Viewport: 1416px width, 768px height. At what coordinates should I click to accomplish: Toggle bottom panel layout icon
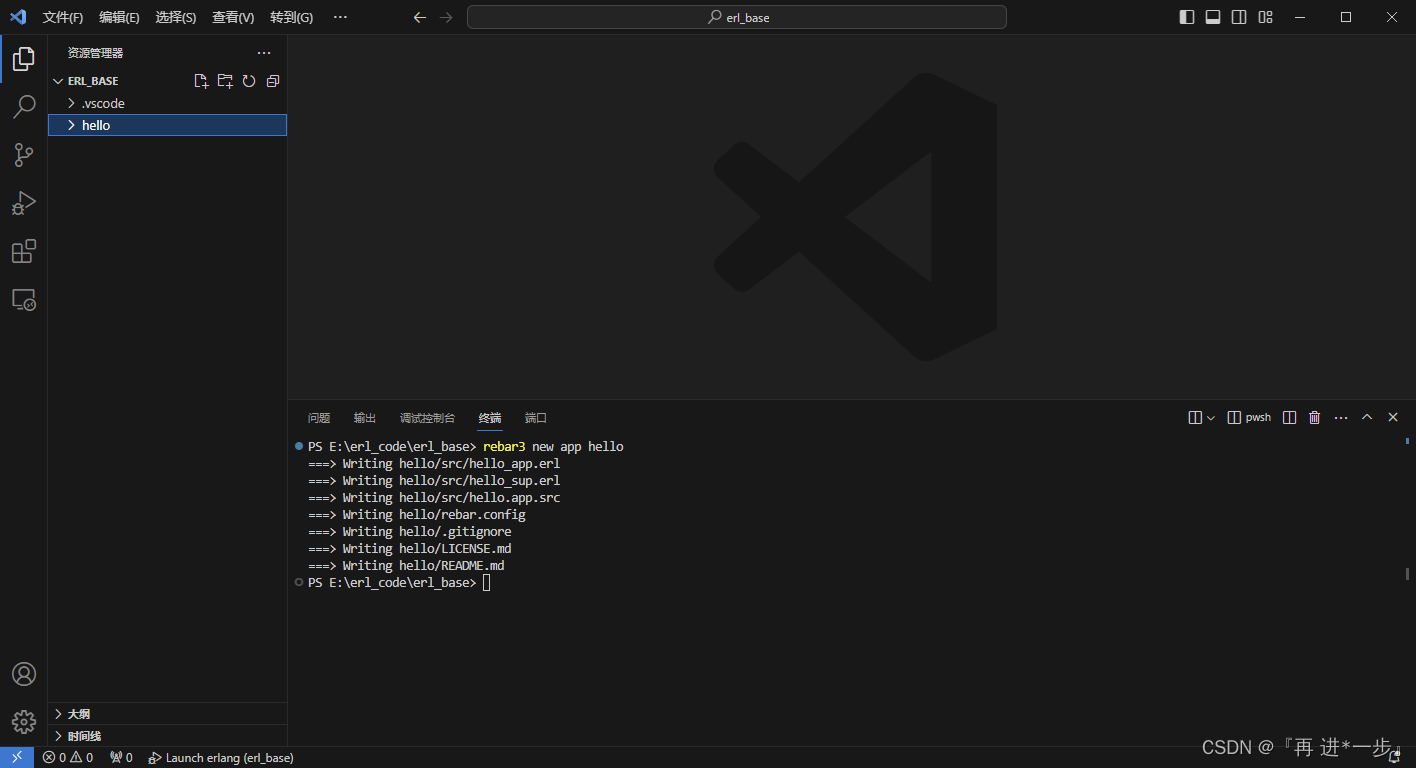[x=1213, y=17]
